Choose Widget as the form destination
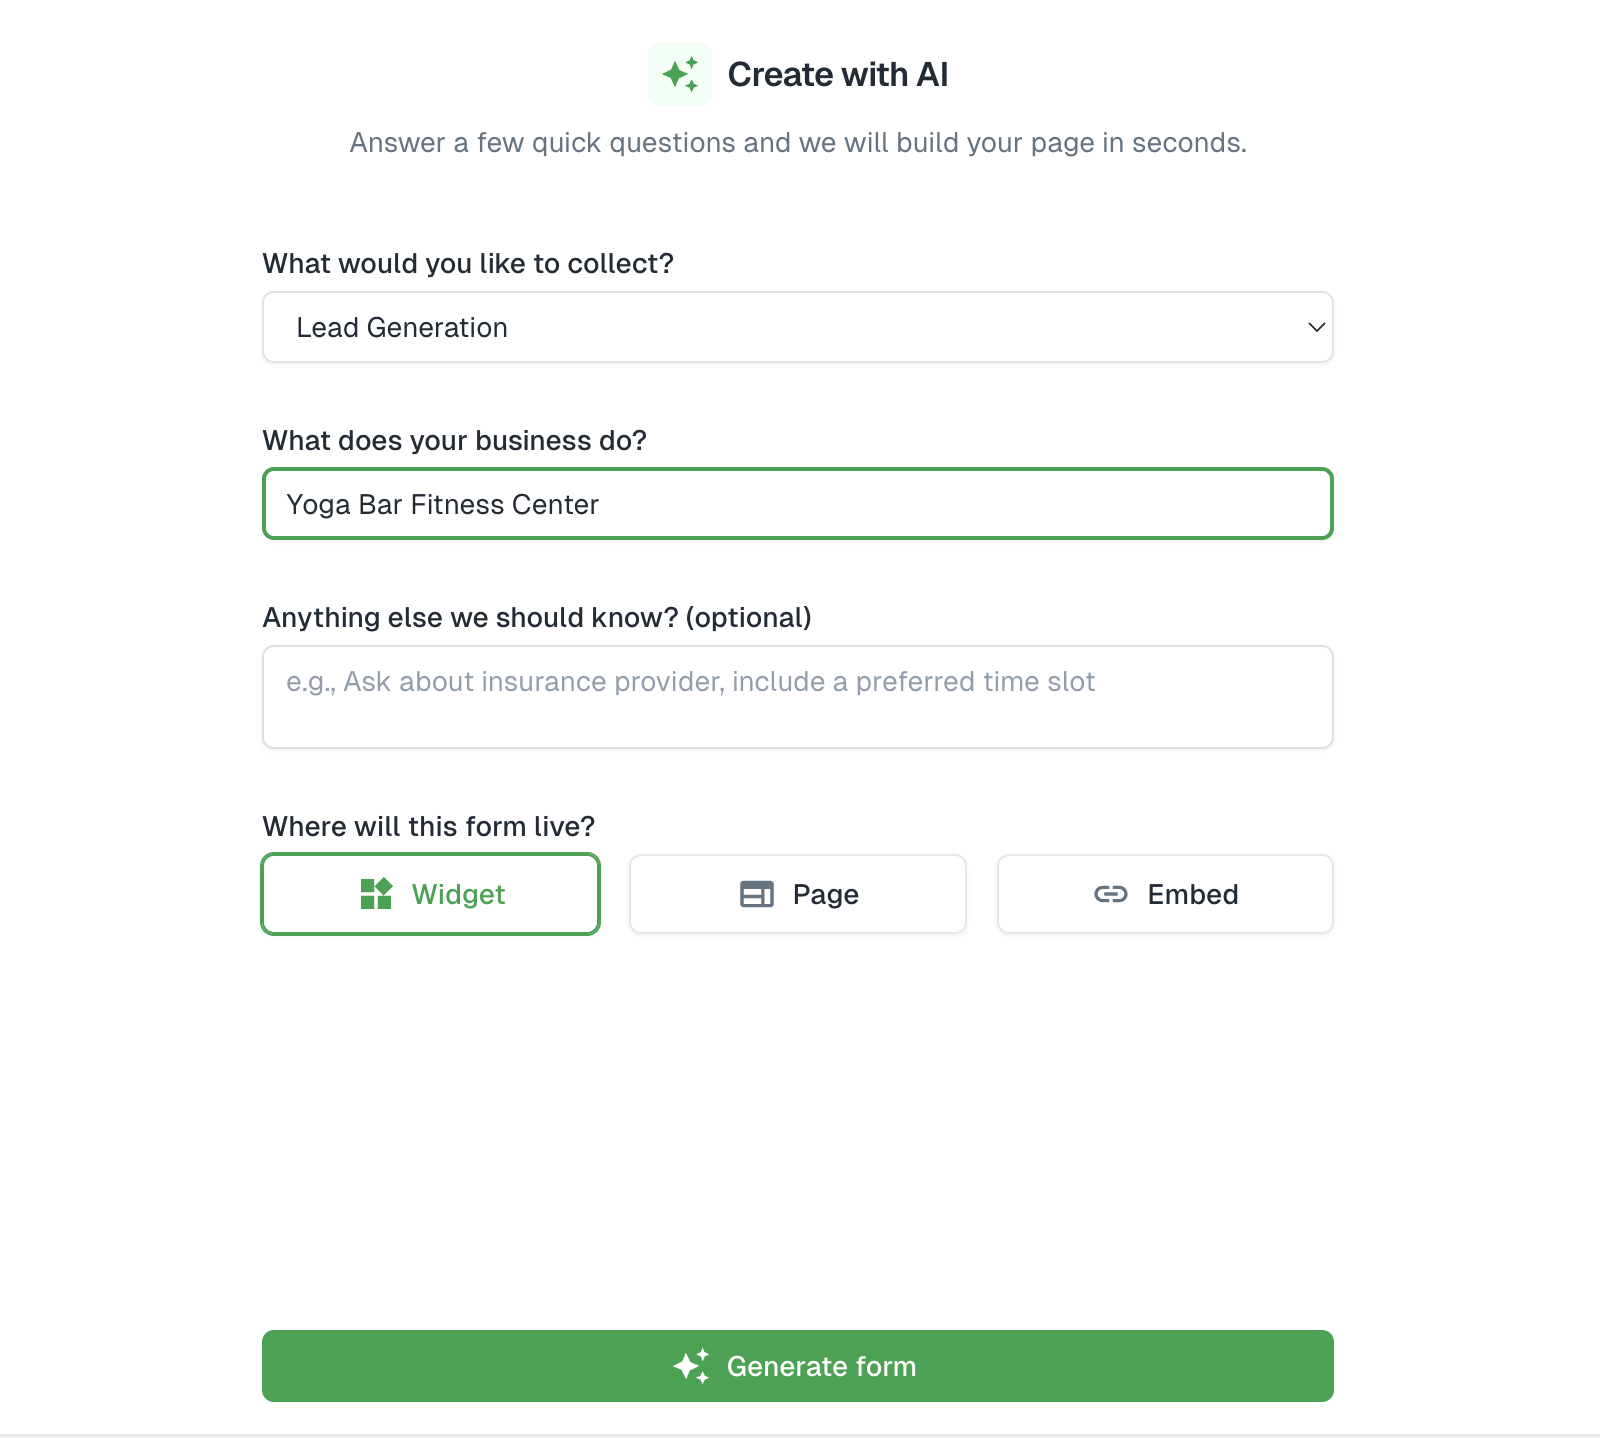 [430, 894]
